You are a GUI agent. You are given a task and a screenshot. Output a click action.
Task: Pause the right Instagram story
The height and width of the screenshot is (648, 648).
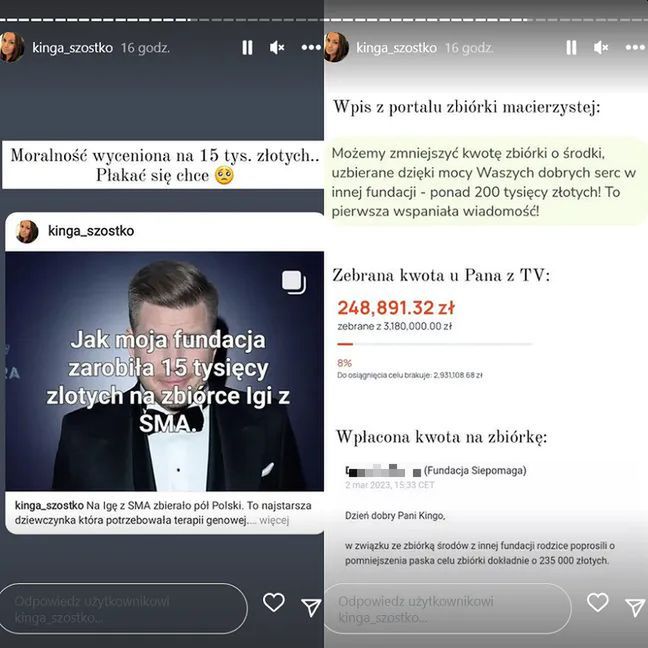pyautogui.click(x=571, y=48)
